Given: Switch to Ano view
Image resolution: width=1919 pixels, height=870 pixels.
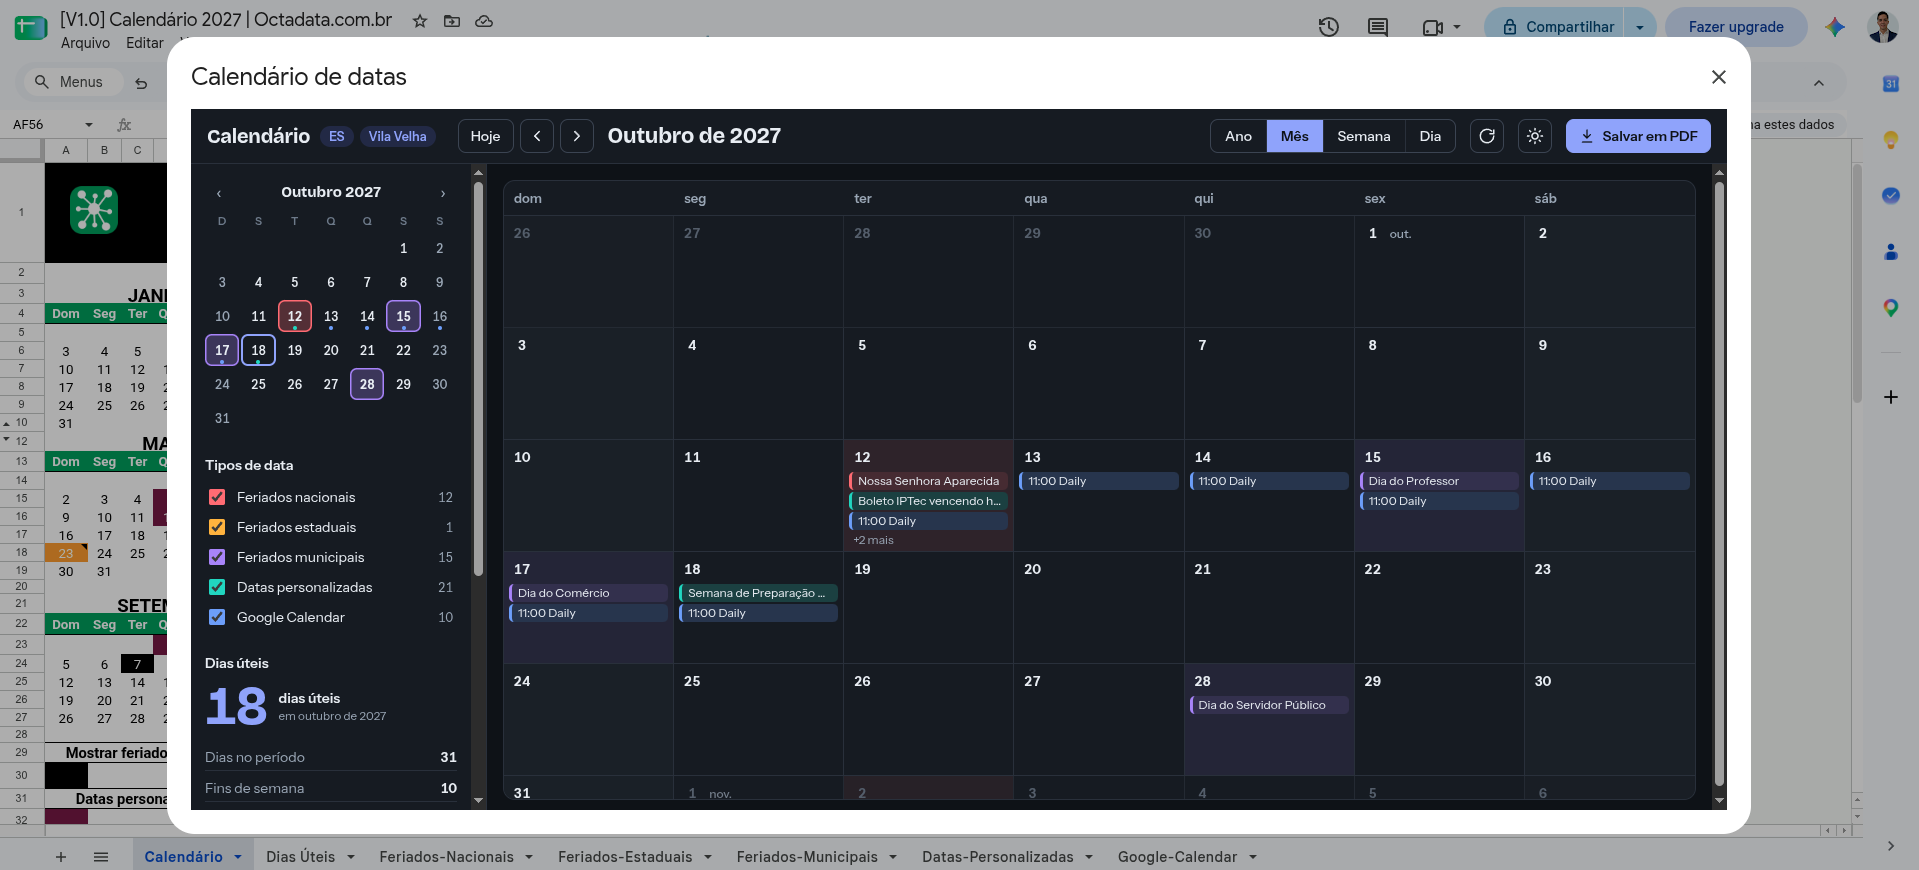Looking at the screenshot, I should point(1238,136).
